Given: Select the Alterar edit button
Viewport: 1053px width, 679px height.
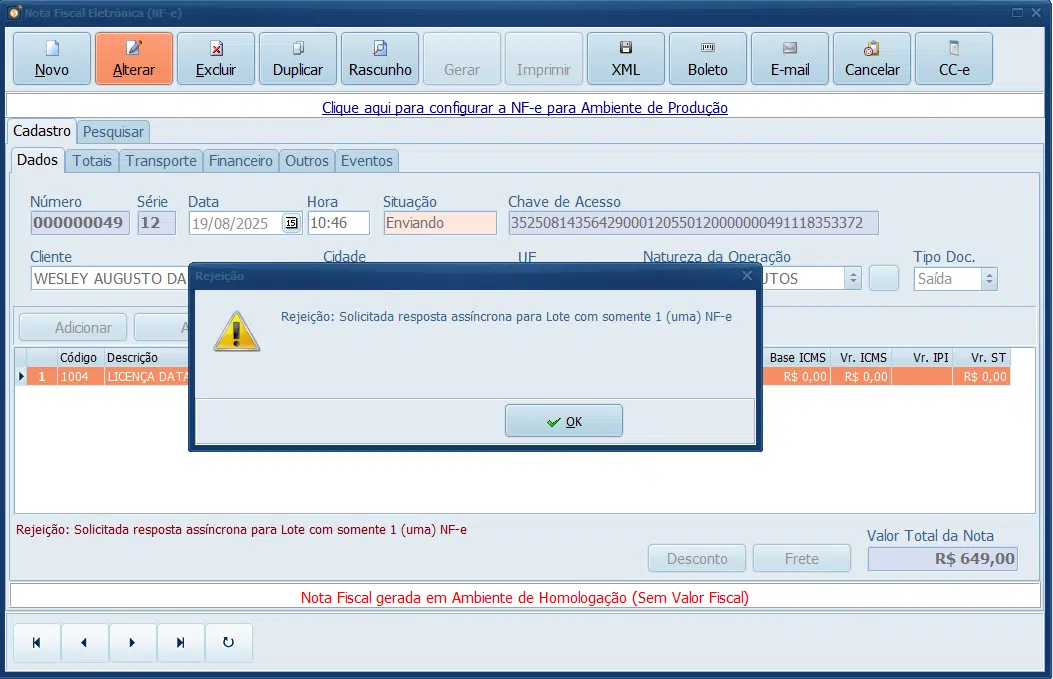Looking at the screenshot, I should 134,58.
